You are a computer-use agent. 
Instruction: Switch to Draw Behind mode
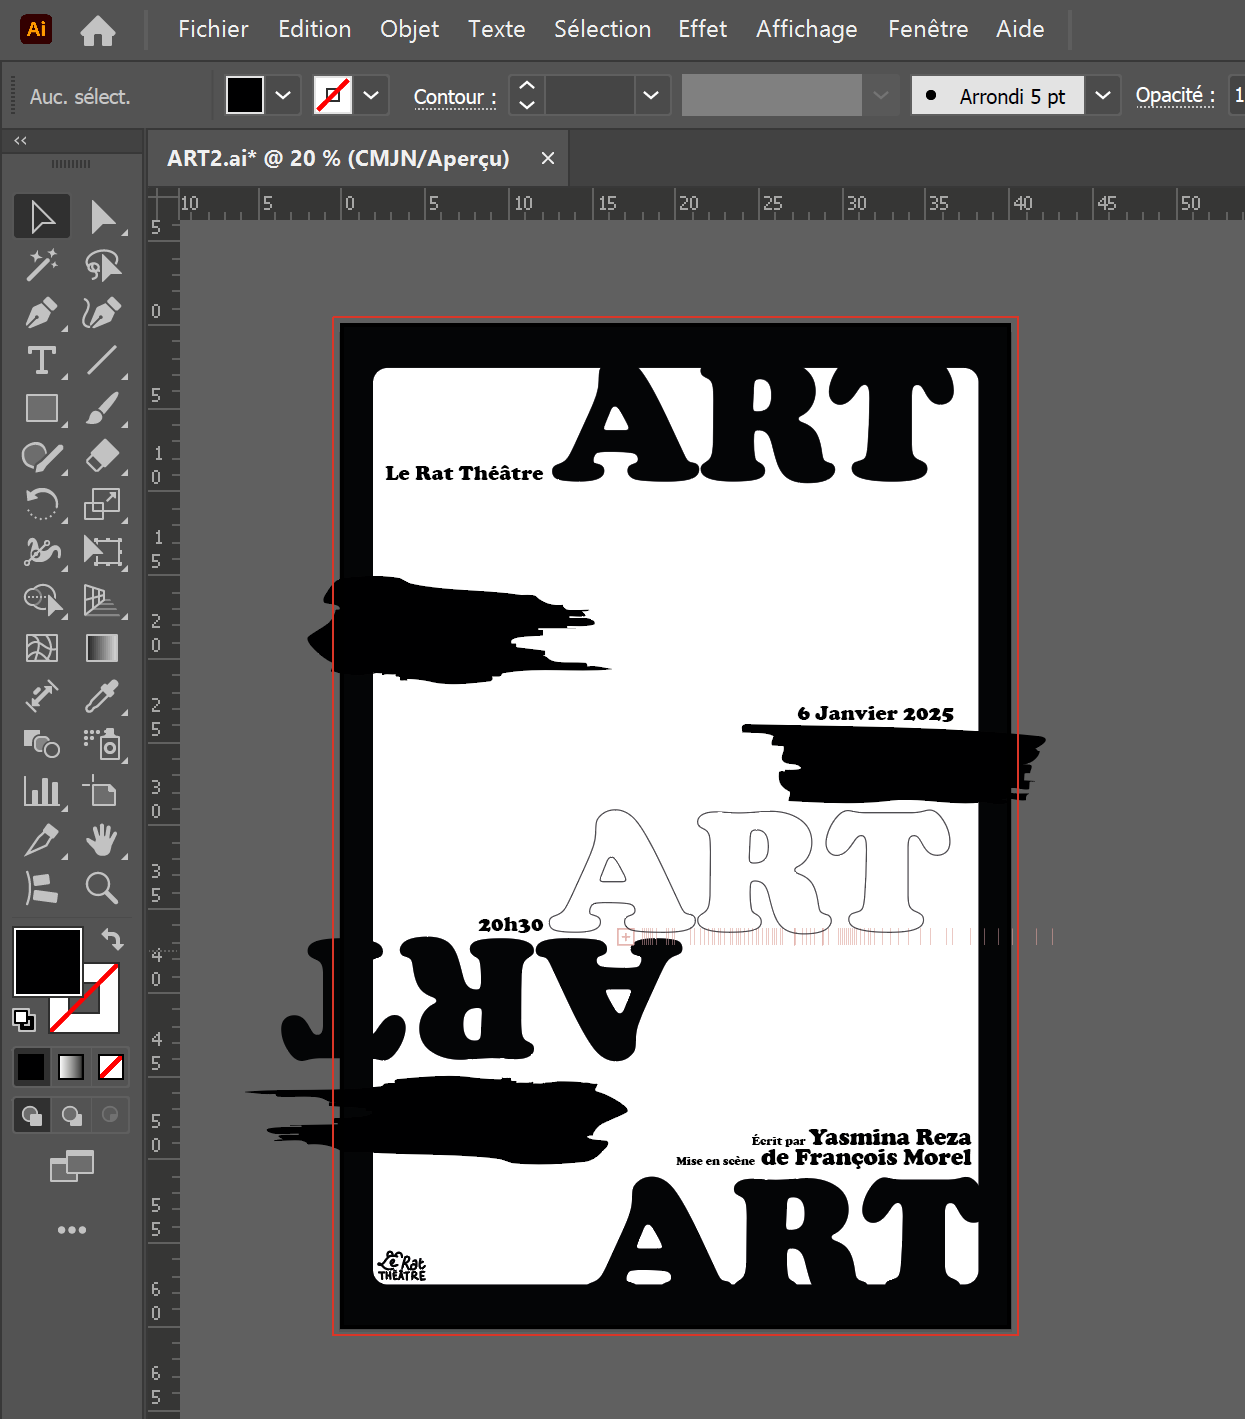pos(72,1115)
